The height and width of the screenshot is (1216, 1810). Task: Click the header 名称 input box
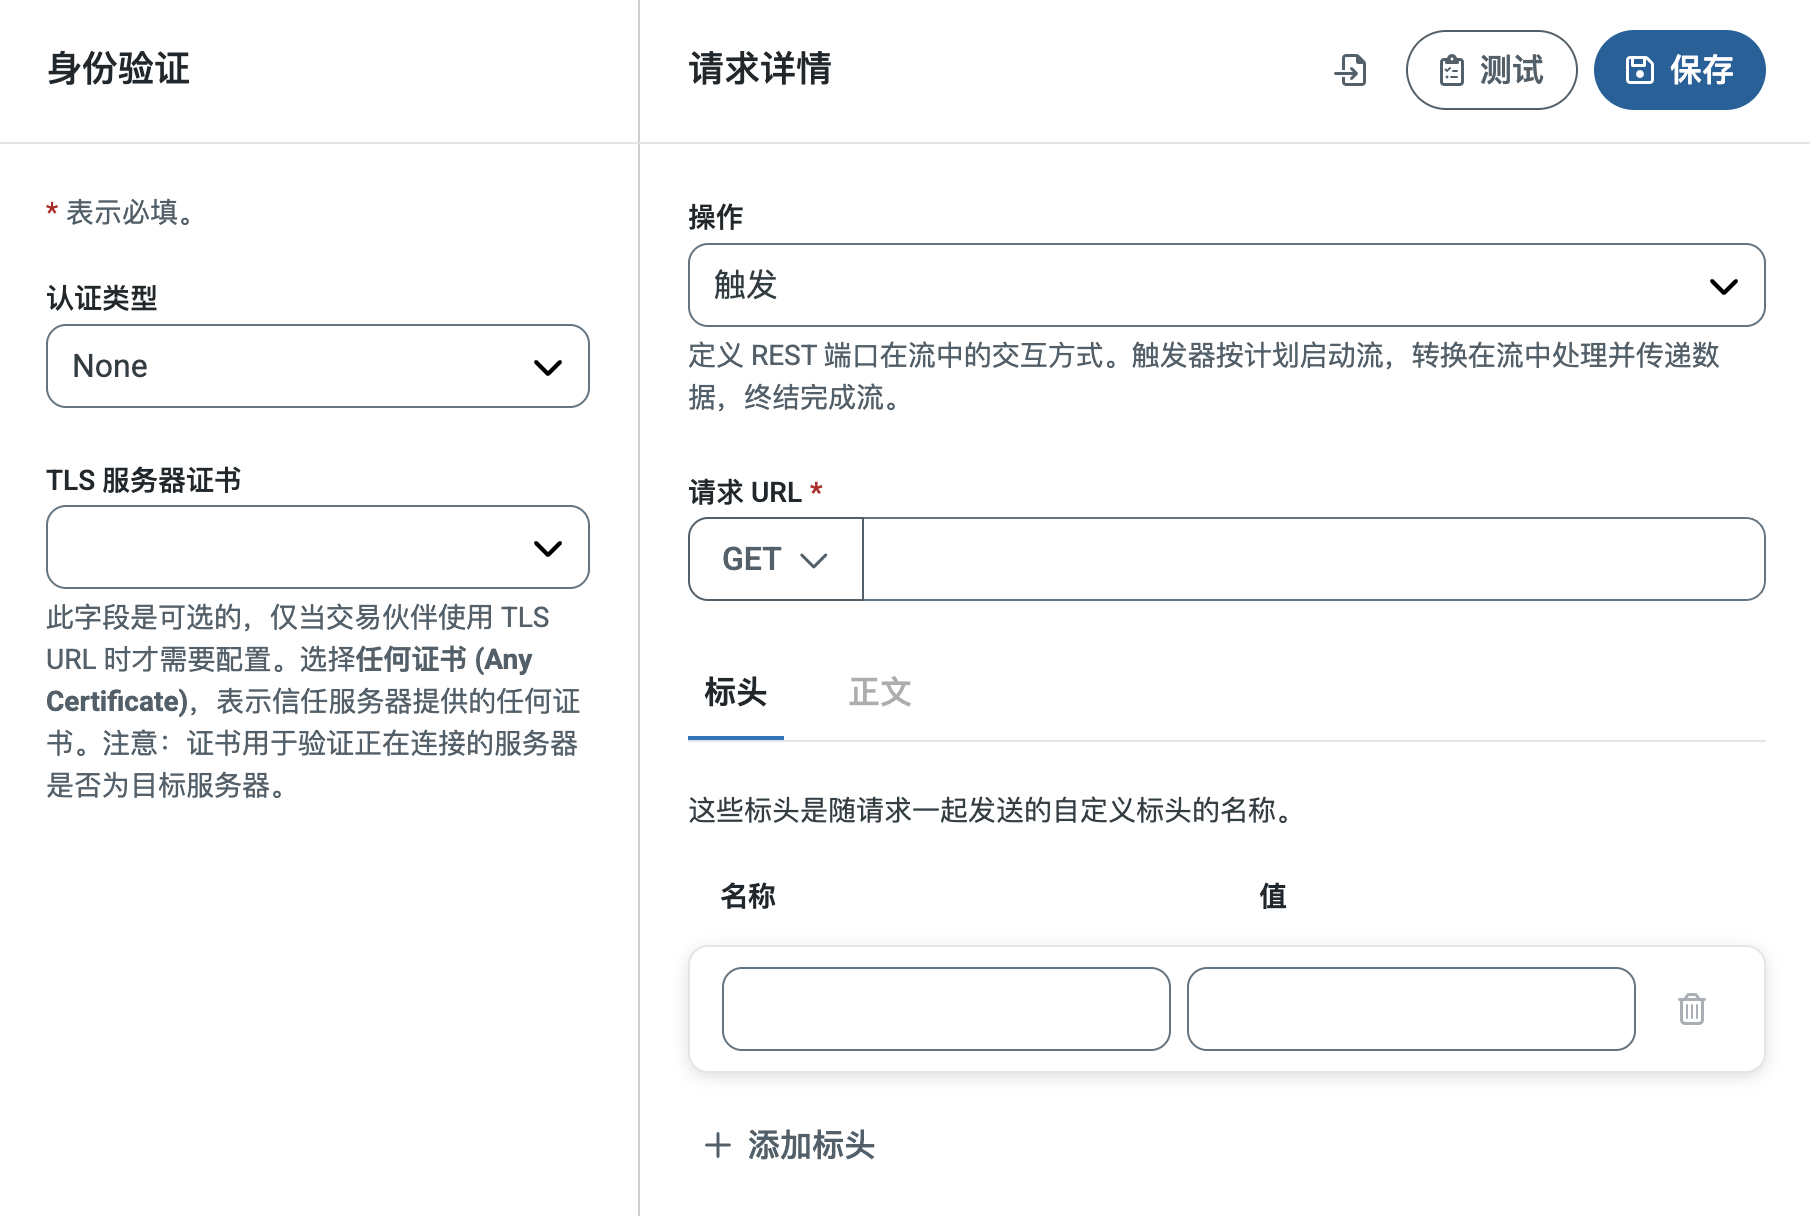[945, 1009]
